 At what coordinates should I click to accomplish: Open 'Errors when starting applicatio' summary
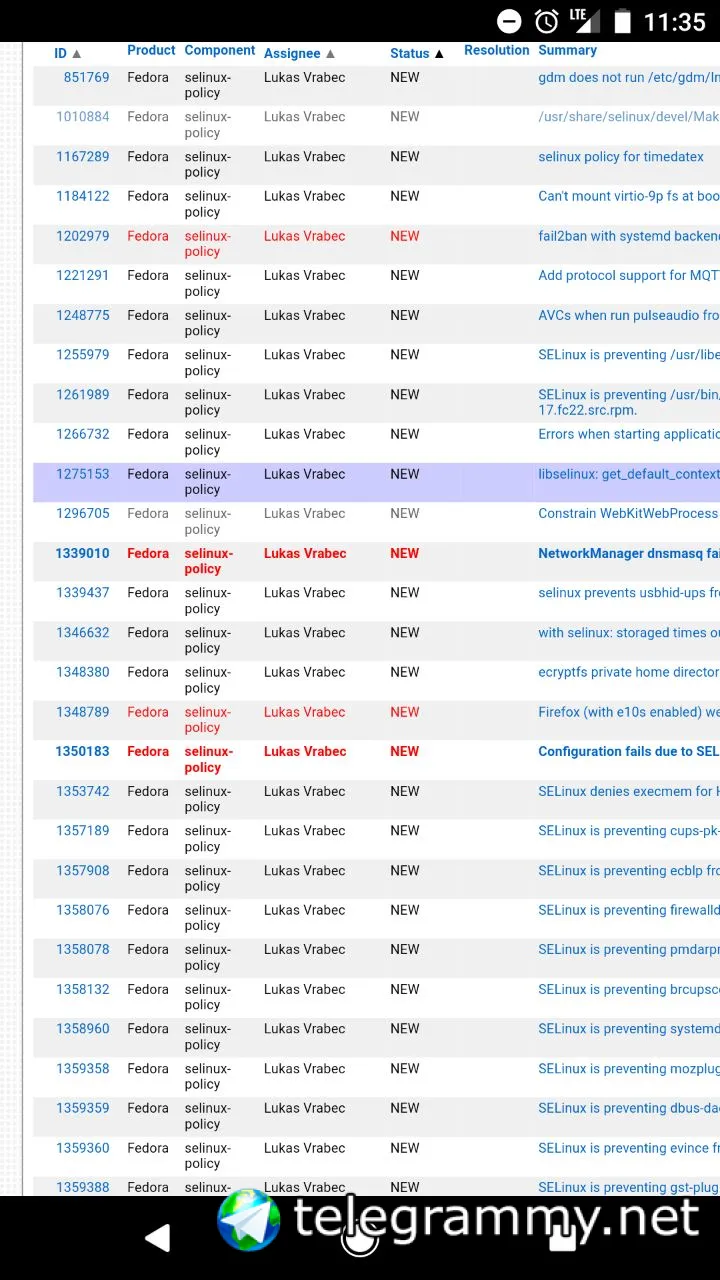pos(629,434)
